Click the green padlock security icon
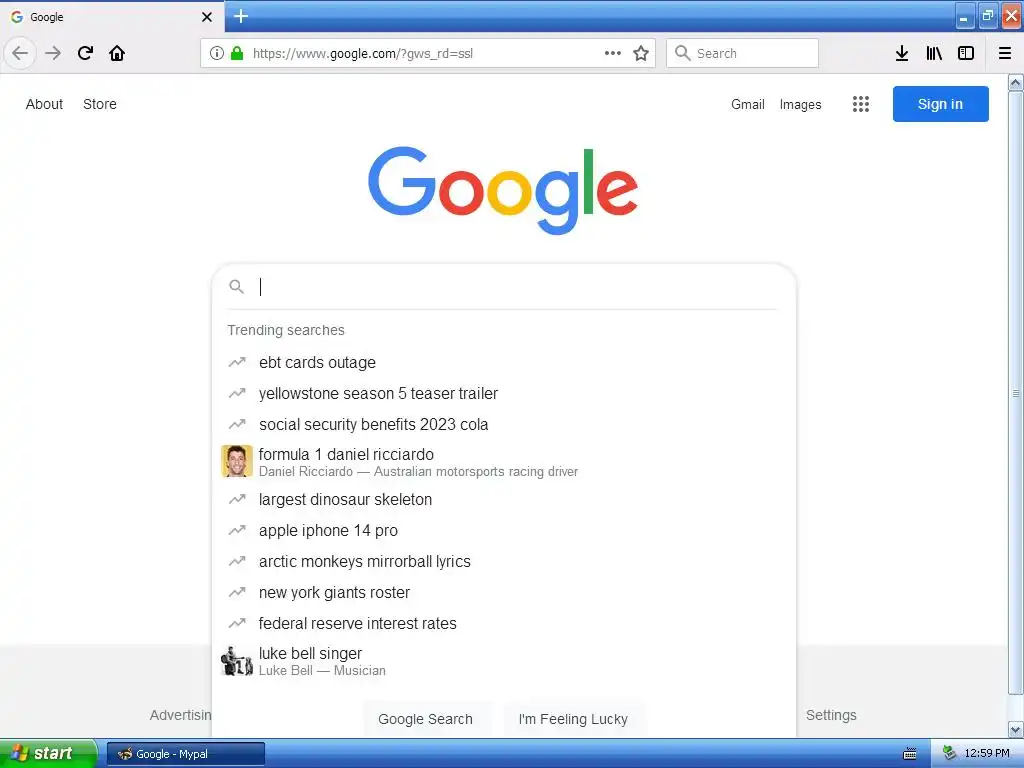Viewport: 1024px width, 768px height. pyautogui.click(x=237, y=53)
